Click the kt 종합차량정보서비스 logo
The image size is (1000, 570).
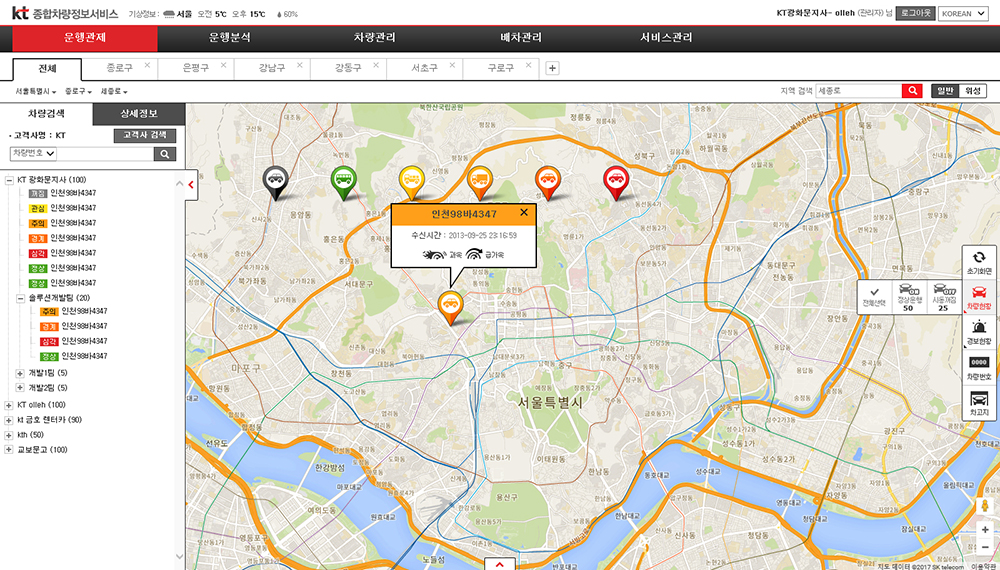(65, 13)
